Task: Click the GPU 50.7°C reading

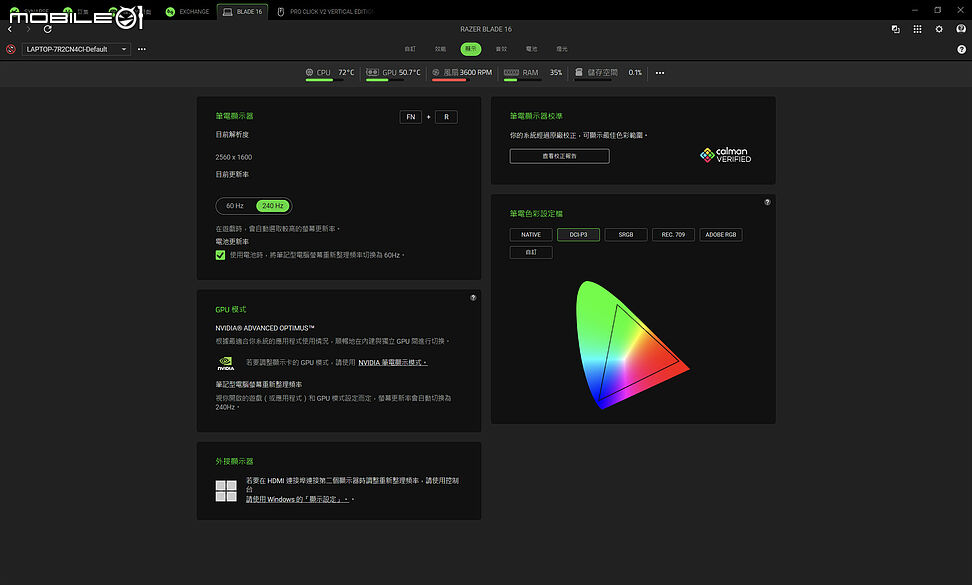Action: 410,73
